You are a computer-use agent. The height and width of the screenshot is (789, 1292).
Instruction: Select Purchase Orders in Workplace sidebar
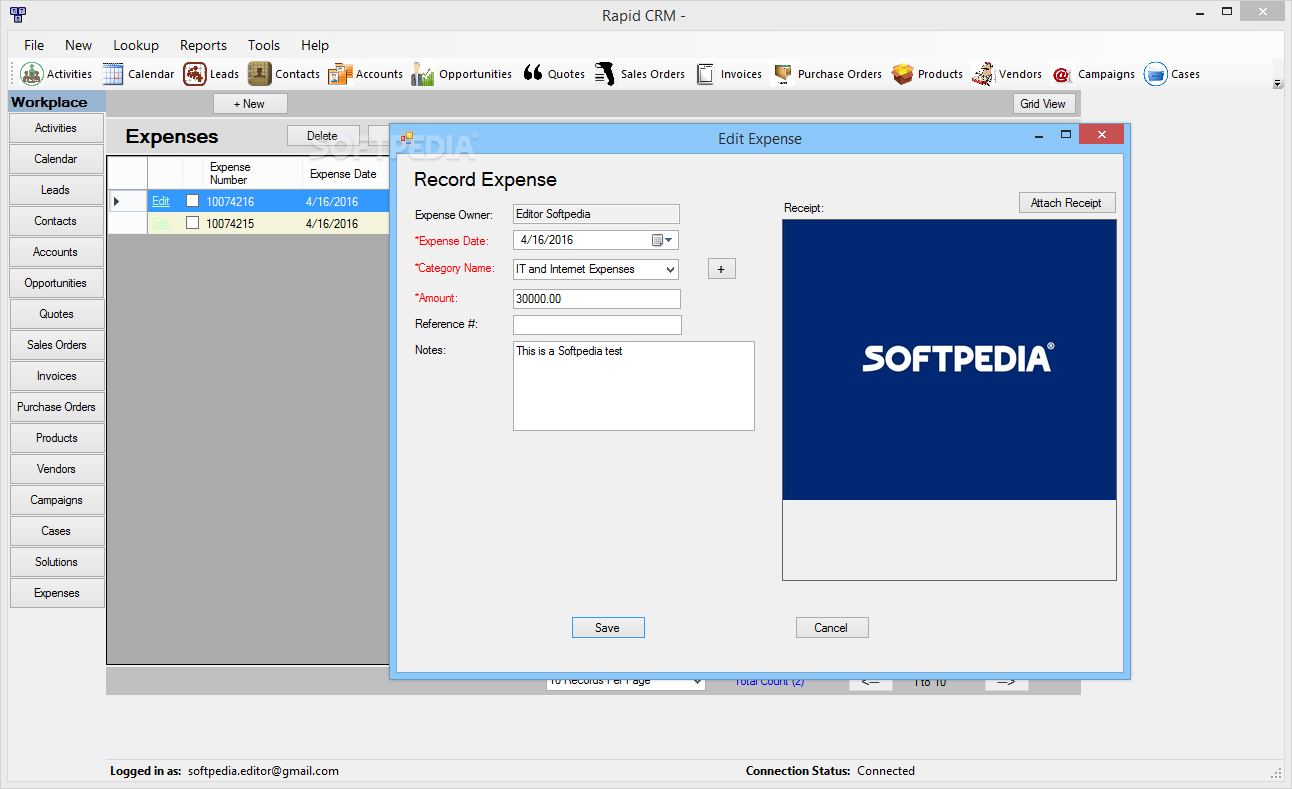click(x=56, y=407)
